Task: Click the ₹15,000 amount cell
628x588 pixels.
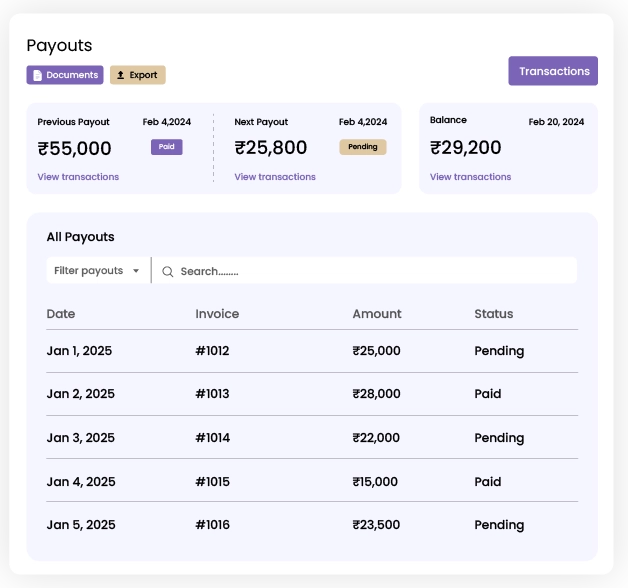Action: [x=375, y=481]
